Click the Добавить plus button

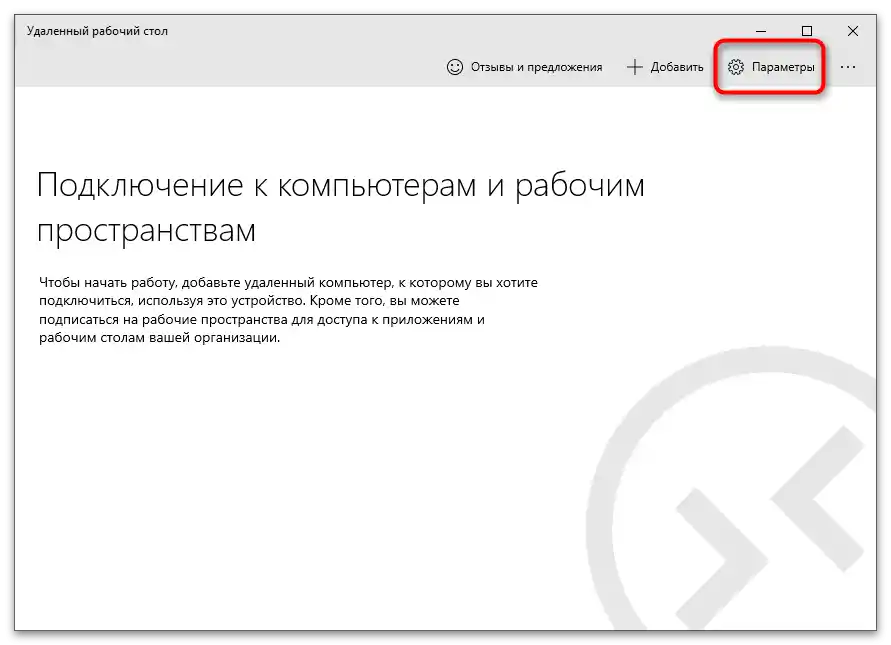[x=665, y=67]
